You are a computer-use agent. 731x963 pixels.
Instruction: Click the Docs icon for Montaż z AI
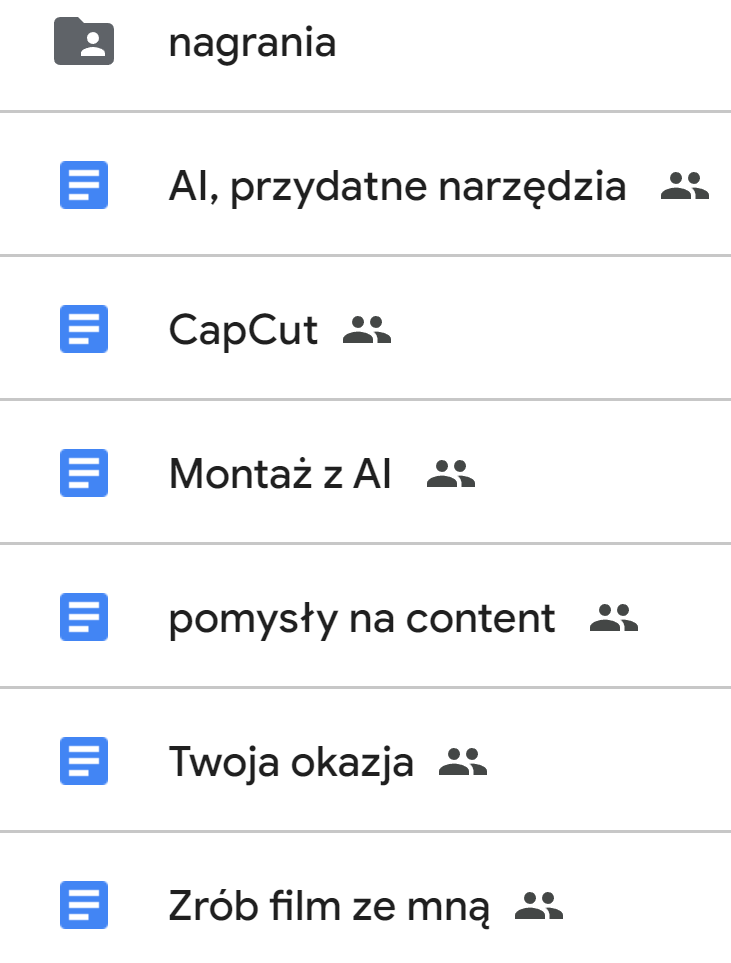click(x=84, y=474)
